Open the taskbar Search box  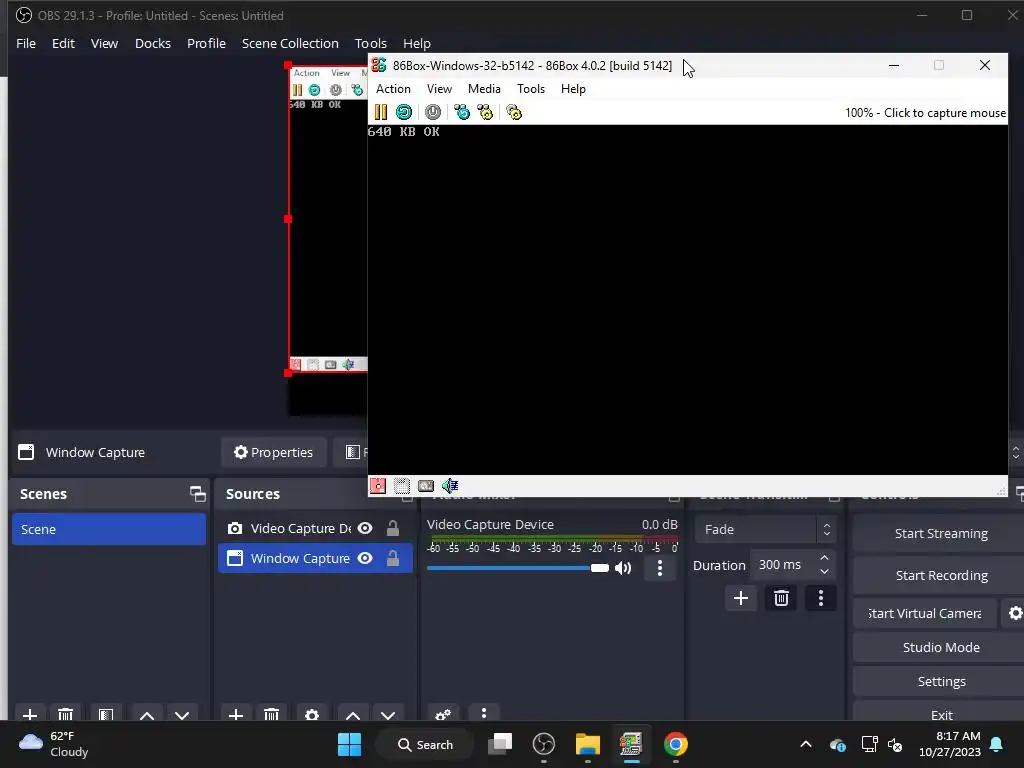tap(425, 744)
